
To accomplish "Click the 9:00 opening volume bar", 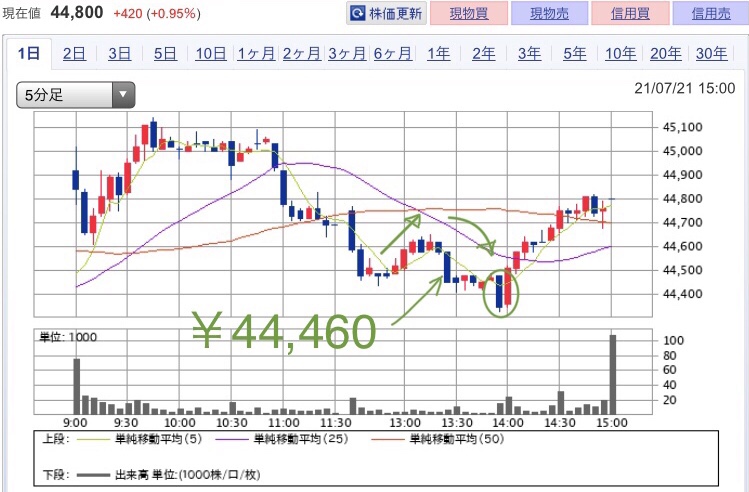I will coord(76,386).
